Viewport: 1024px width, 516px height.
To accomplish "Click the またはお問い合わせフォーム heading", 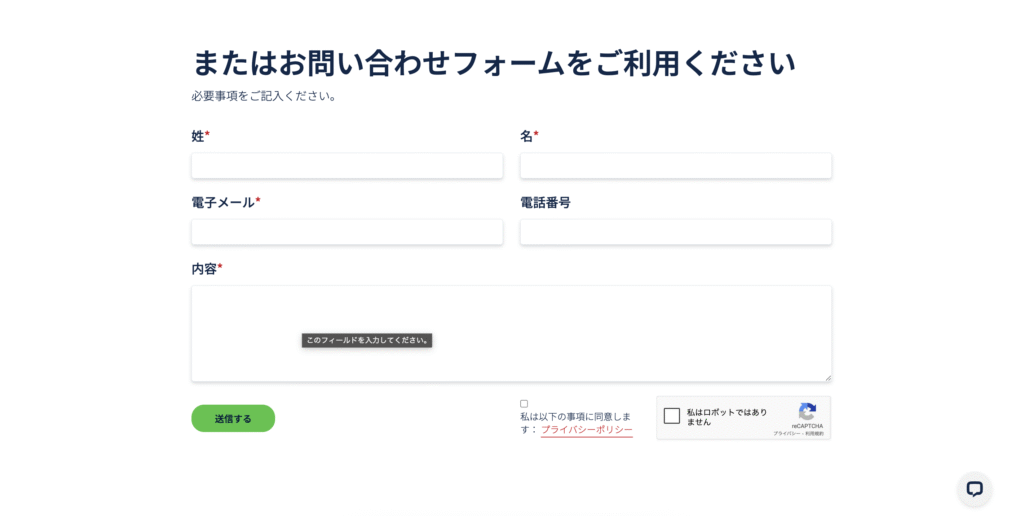I will [x=494, y=63].
